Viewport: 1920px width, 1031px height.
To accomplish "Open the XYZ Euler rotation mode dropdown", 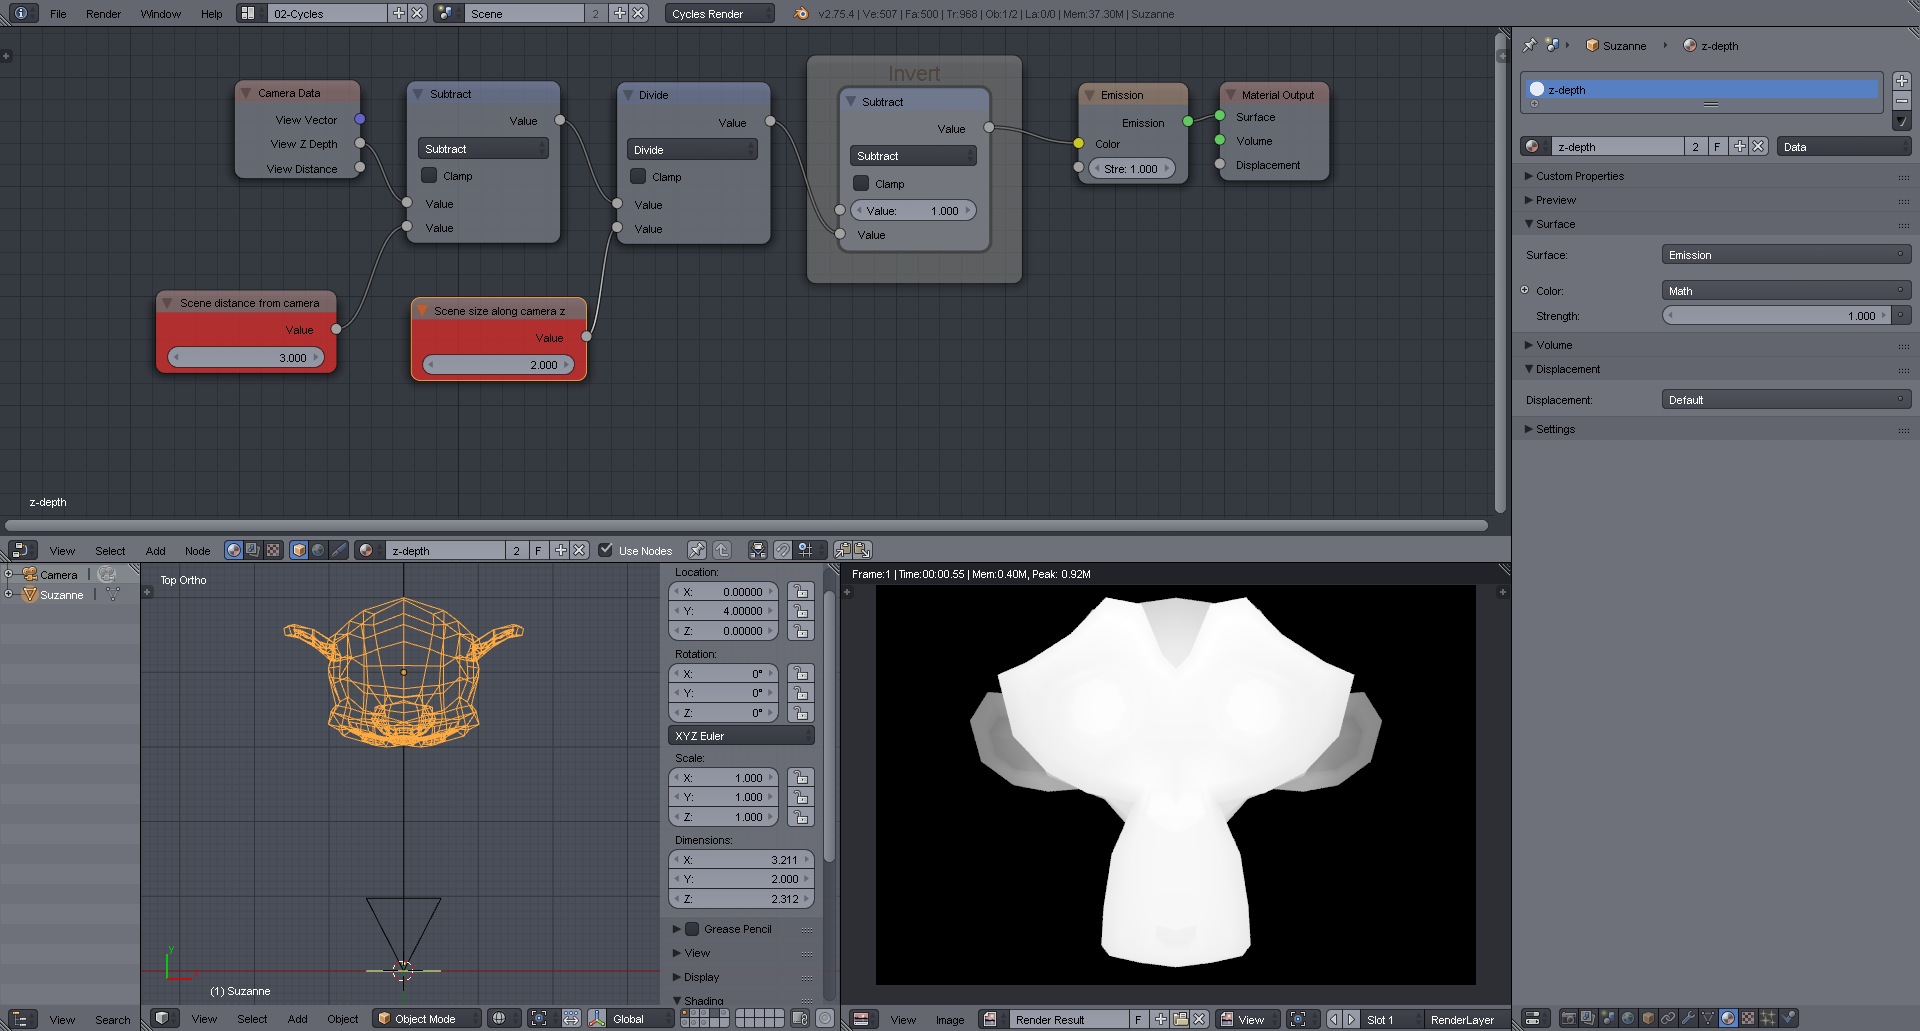I will point(741,736).
